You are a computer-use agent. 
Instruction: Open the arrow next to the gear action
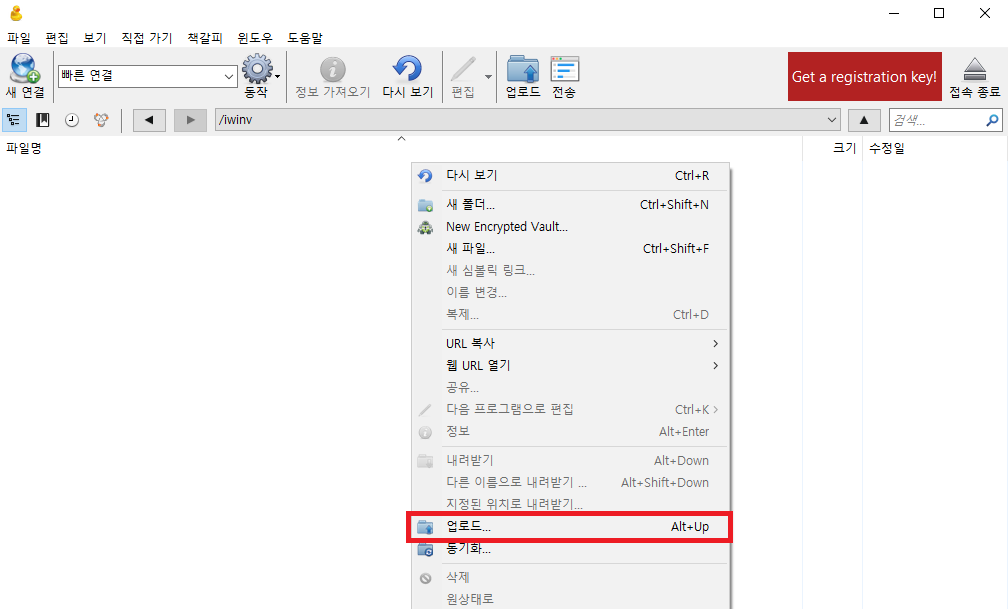[x=277, y=77]
